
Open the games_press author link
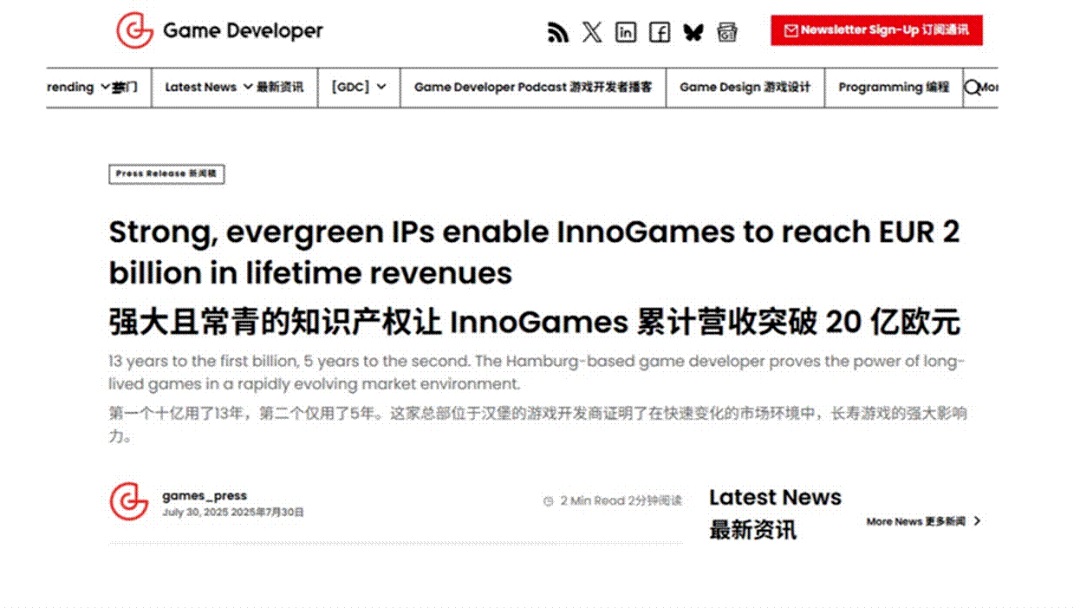205,495
